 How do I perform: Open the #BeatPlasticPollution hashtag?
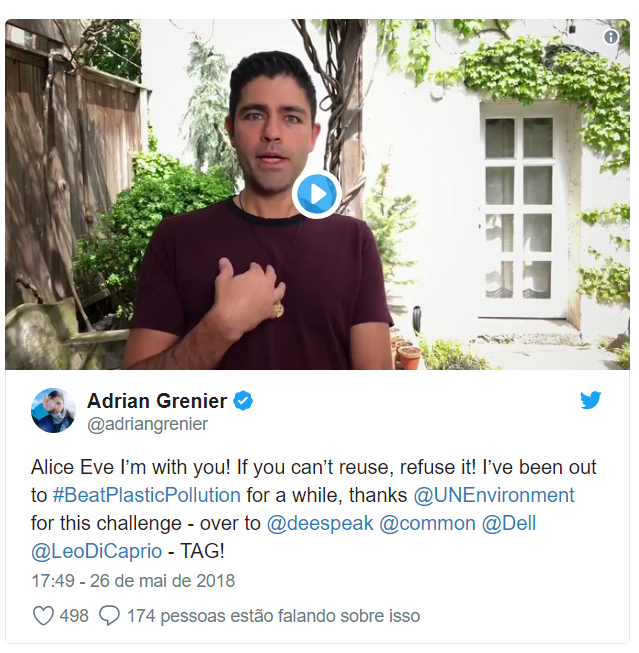click(x=147, y=495)
